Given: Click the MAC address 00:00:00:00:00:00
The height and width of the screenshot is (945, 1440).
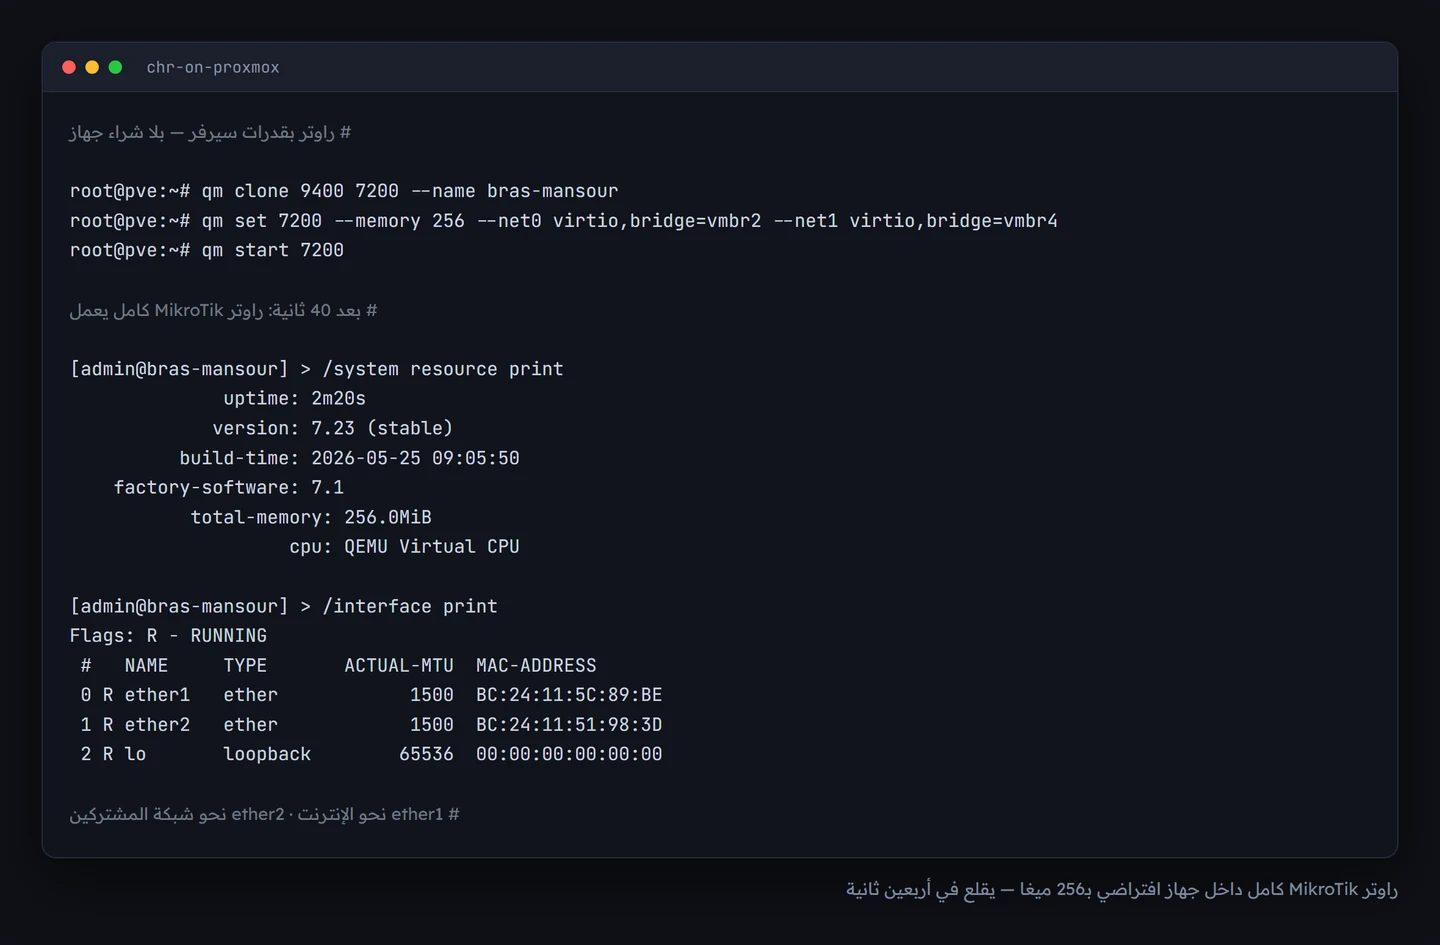Looking at the screenshot, I should [x=569, y=754].
